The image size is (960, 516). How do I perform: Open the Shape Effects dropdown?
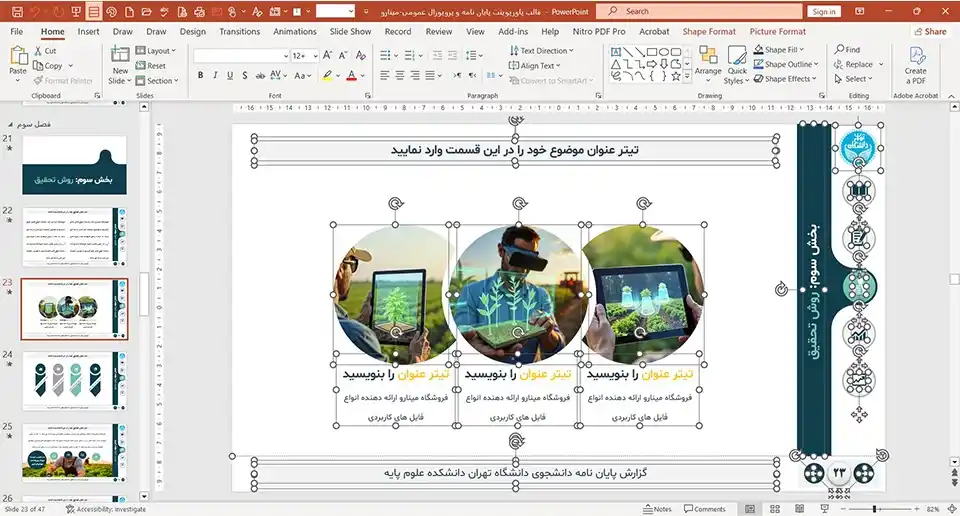pos(785,79)
